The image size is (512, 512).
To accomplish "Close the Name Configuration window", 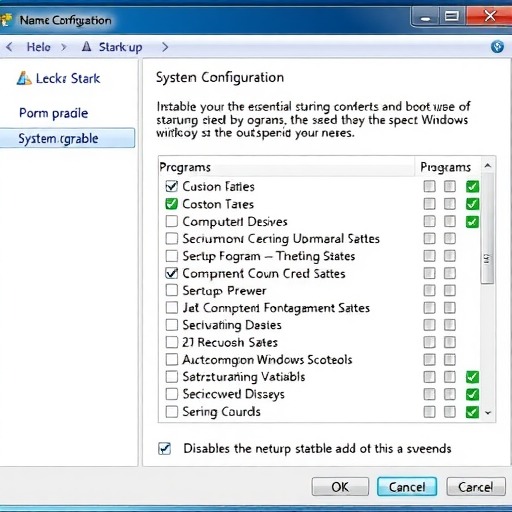I will point(489,16).
